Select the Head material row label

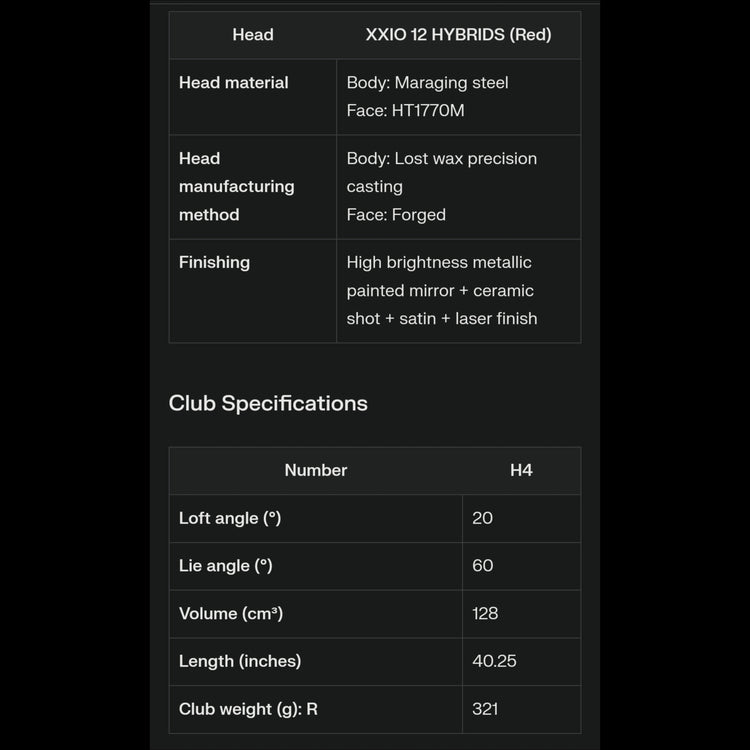pos(234,83)
